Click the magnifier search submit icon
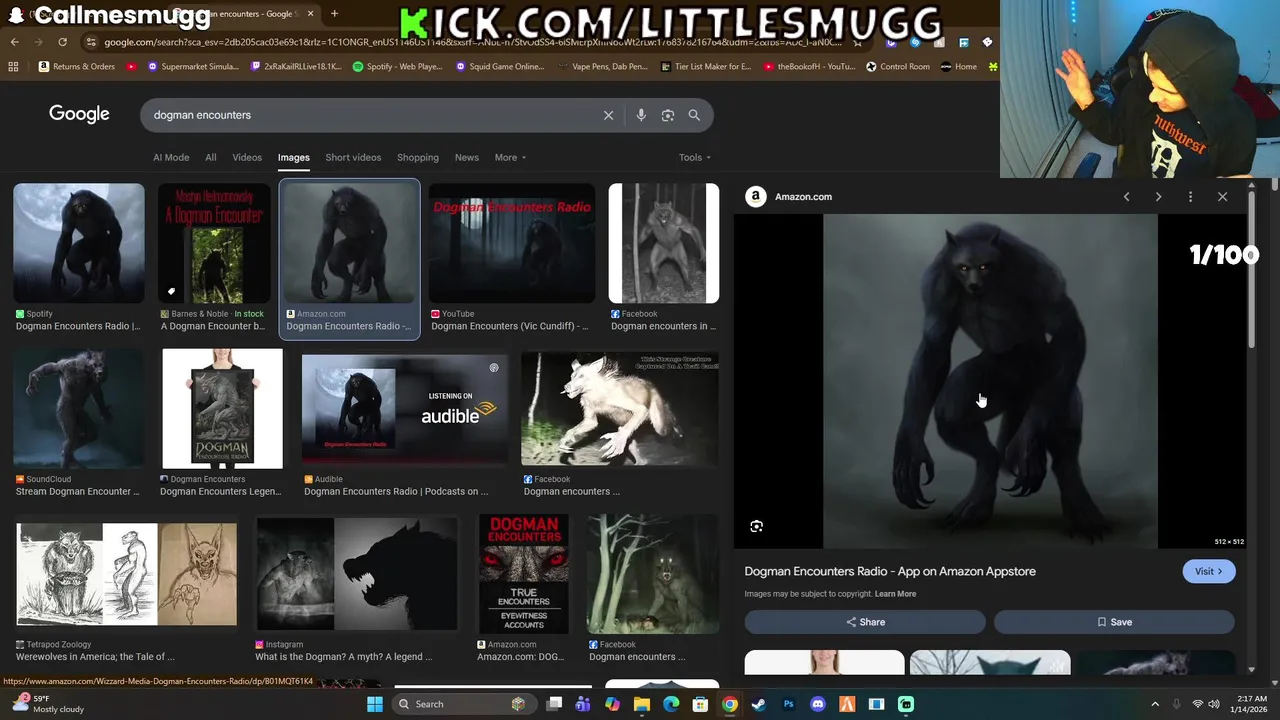 694,115
